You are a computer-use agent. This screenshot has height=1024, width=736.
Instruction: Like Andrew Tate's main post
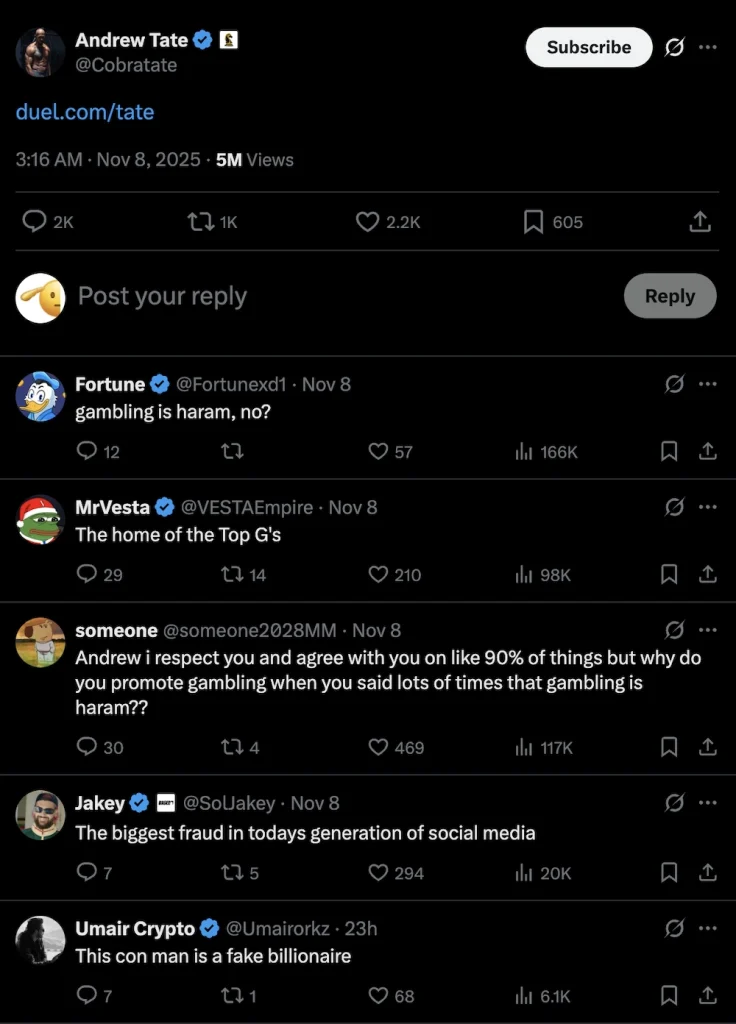click(x=368, y=222)
